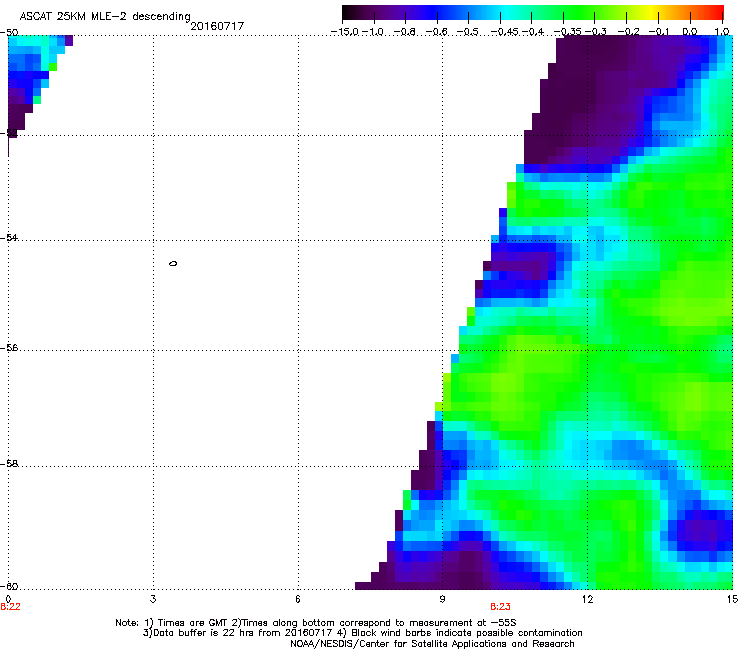Screen dimensions: 740x650
Task: Click the '-50' latitude axis label
Action: point(9,33)
